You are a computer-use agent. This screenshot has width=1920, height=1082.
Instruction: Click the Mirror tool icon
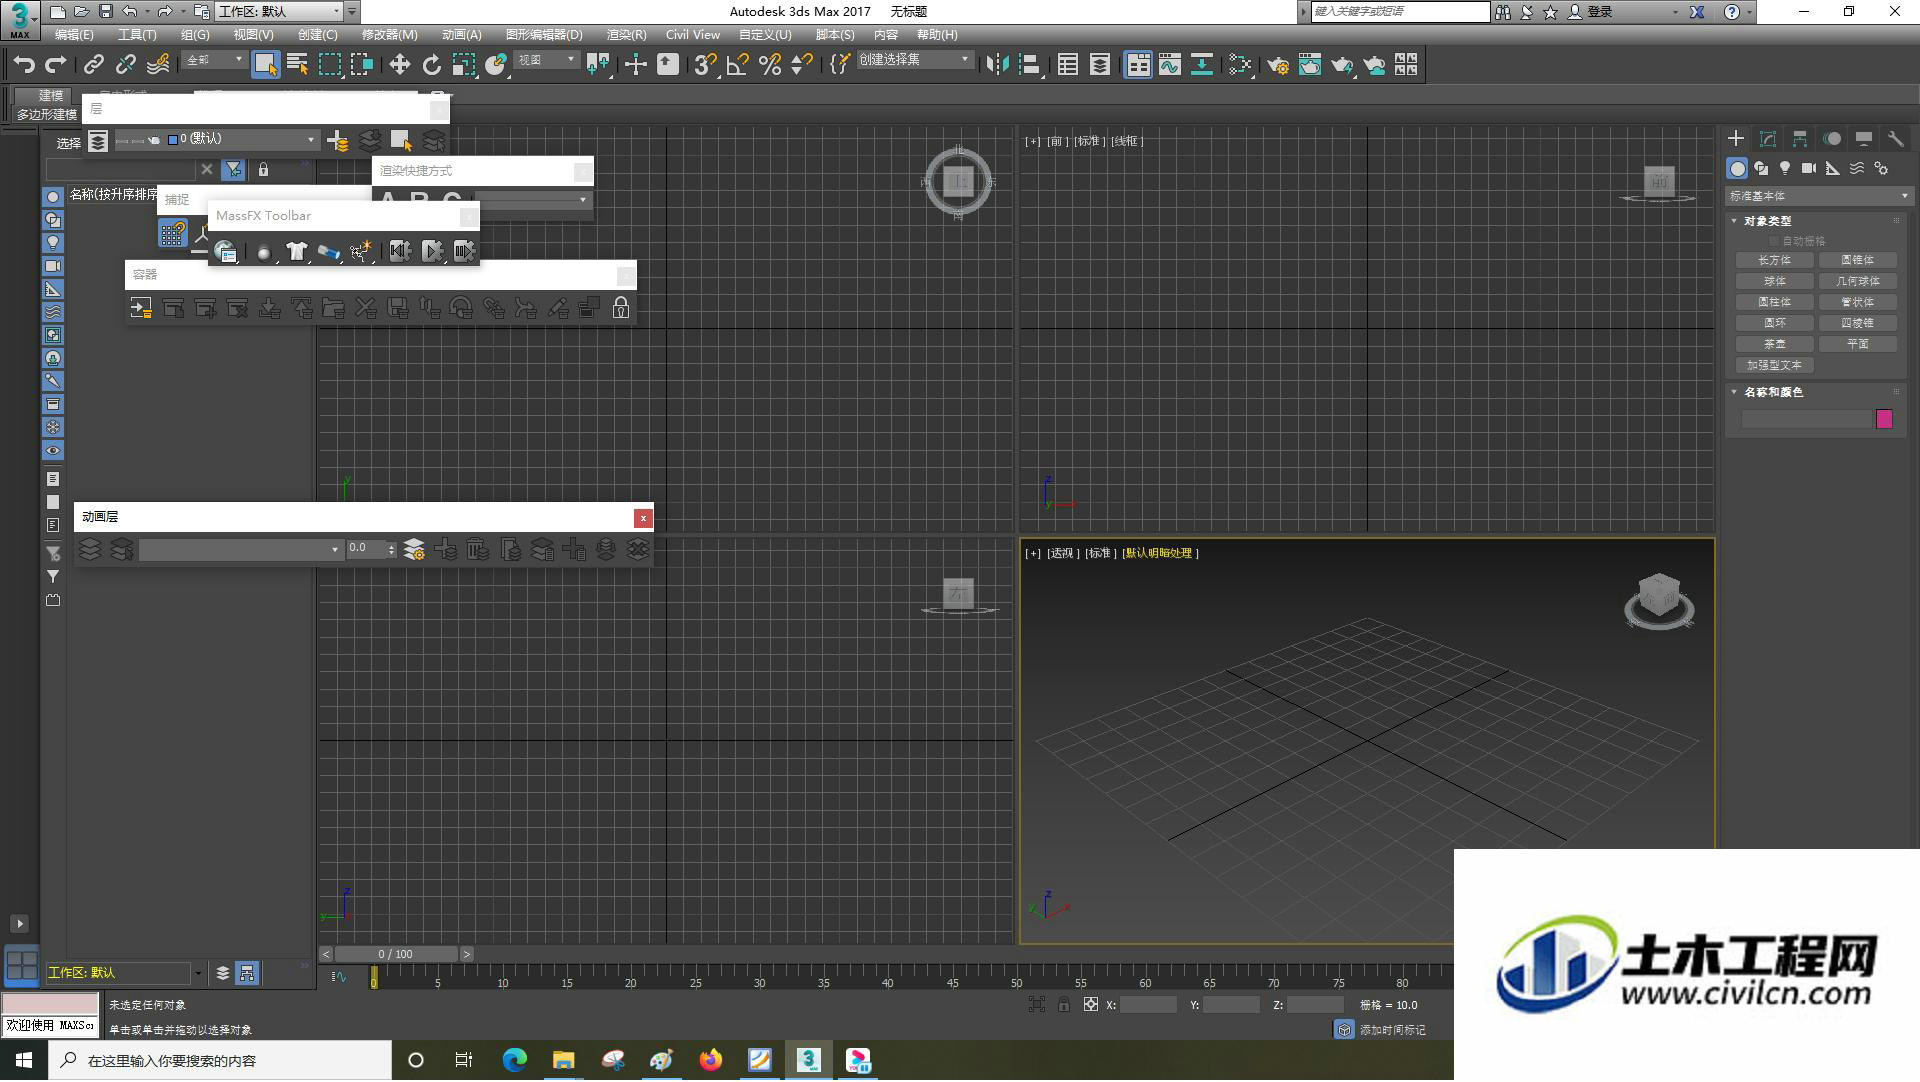(997, 65)
